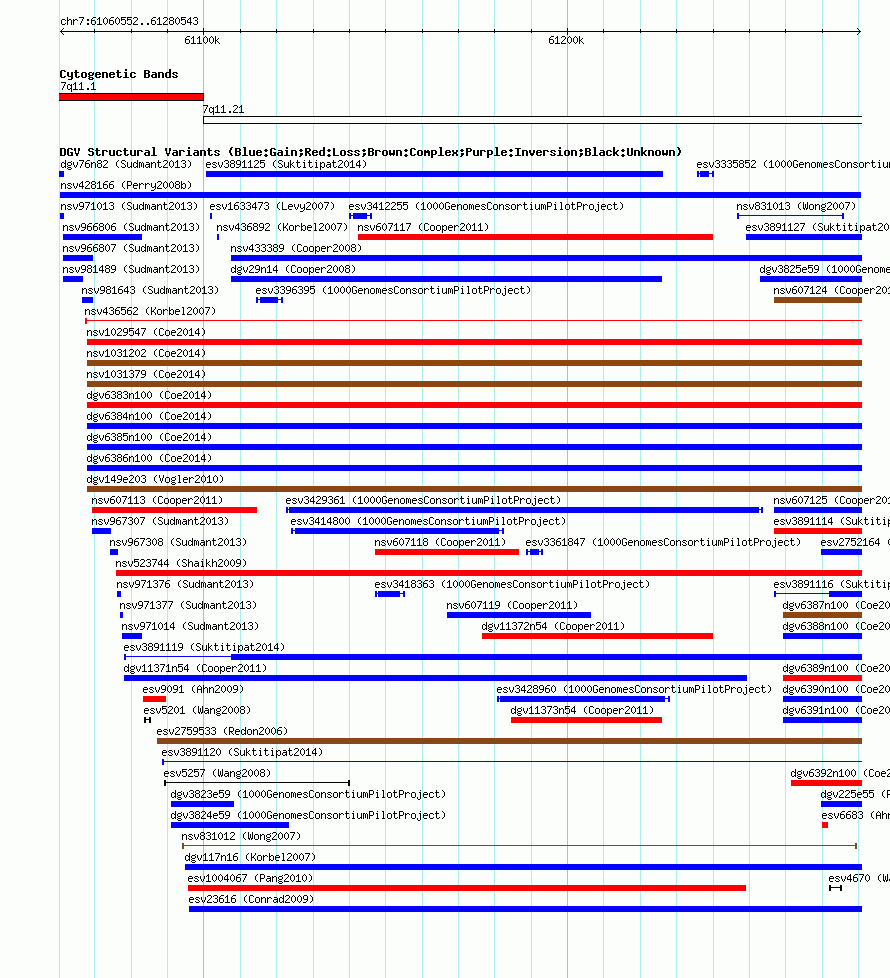Click nsv1031379 (Coe2014) label
The height and width of the screenshot is (978, 890).
click(x=146, y=374)
